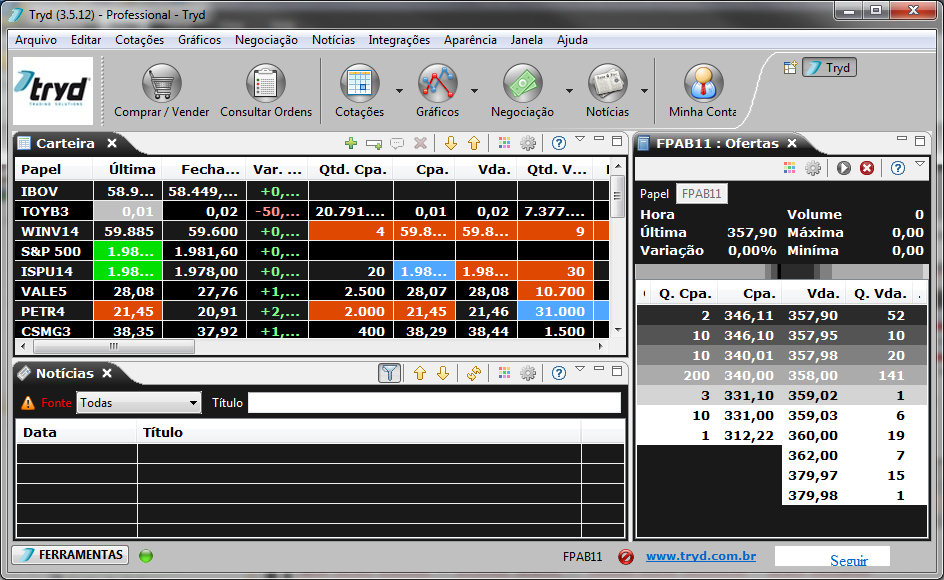This screenshot has height=580, width=944.
Task: Toggle the Notícias filter funnel
Action: 390,373
